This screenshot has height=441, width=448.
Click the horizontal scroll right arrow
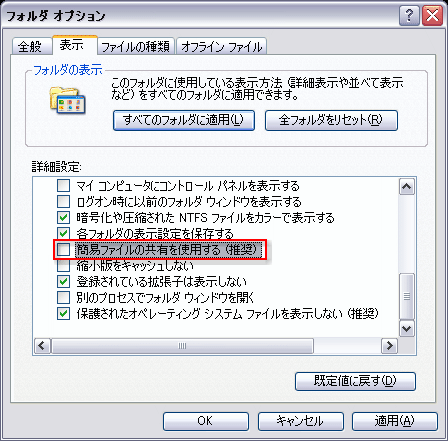pos(389,346)
